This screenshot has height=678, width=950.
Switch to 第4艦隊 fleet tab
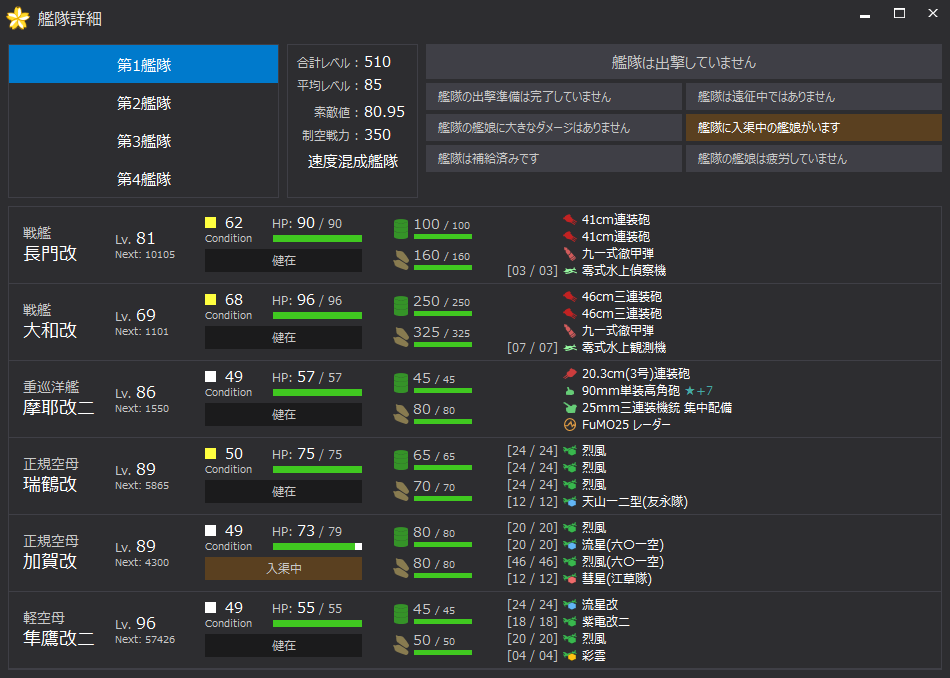point(144,179)
